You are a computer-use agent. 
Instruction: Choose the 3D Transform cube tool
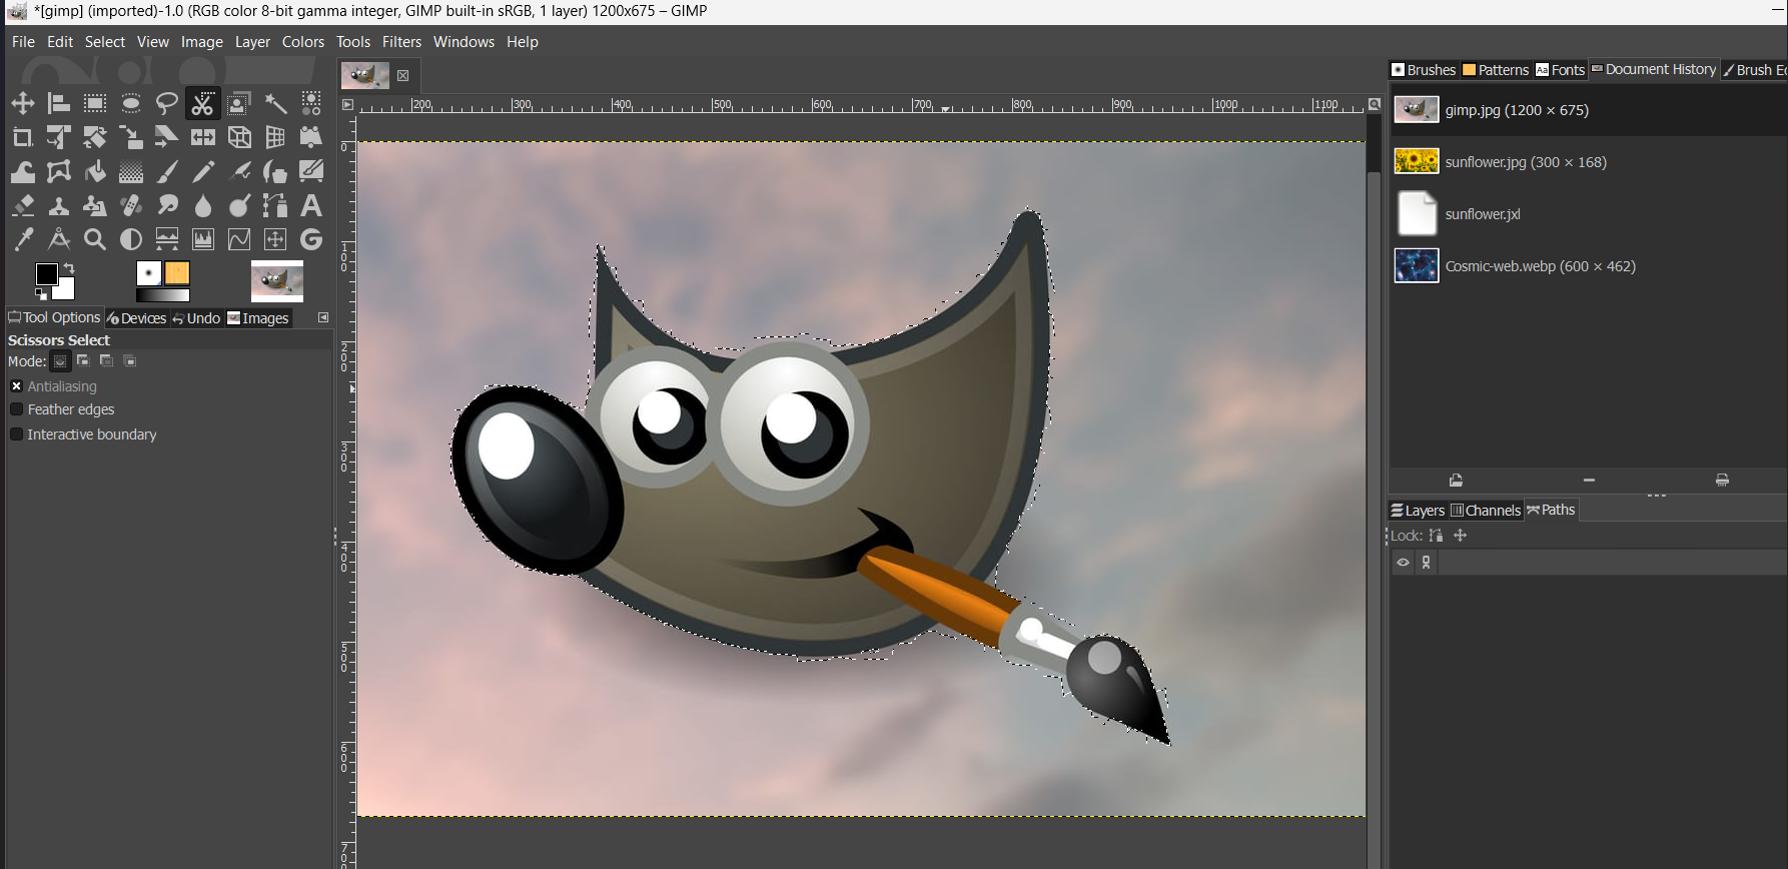click(239, 137)
